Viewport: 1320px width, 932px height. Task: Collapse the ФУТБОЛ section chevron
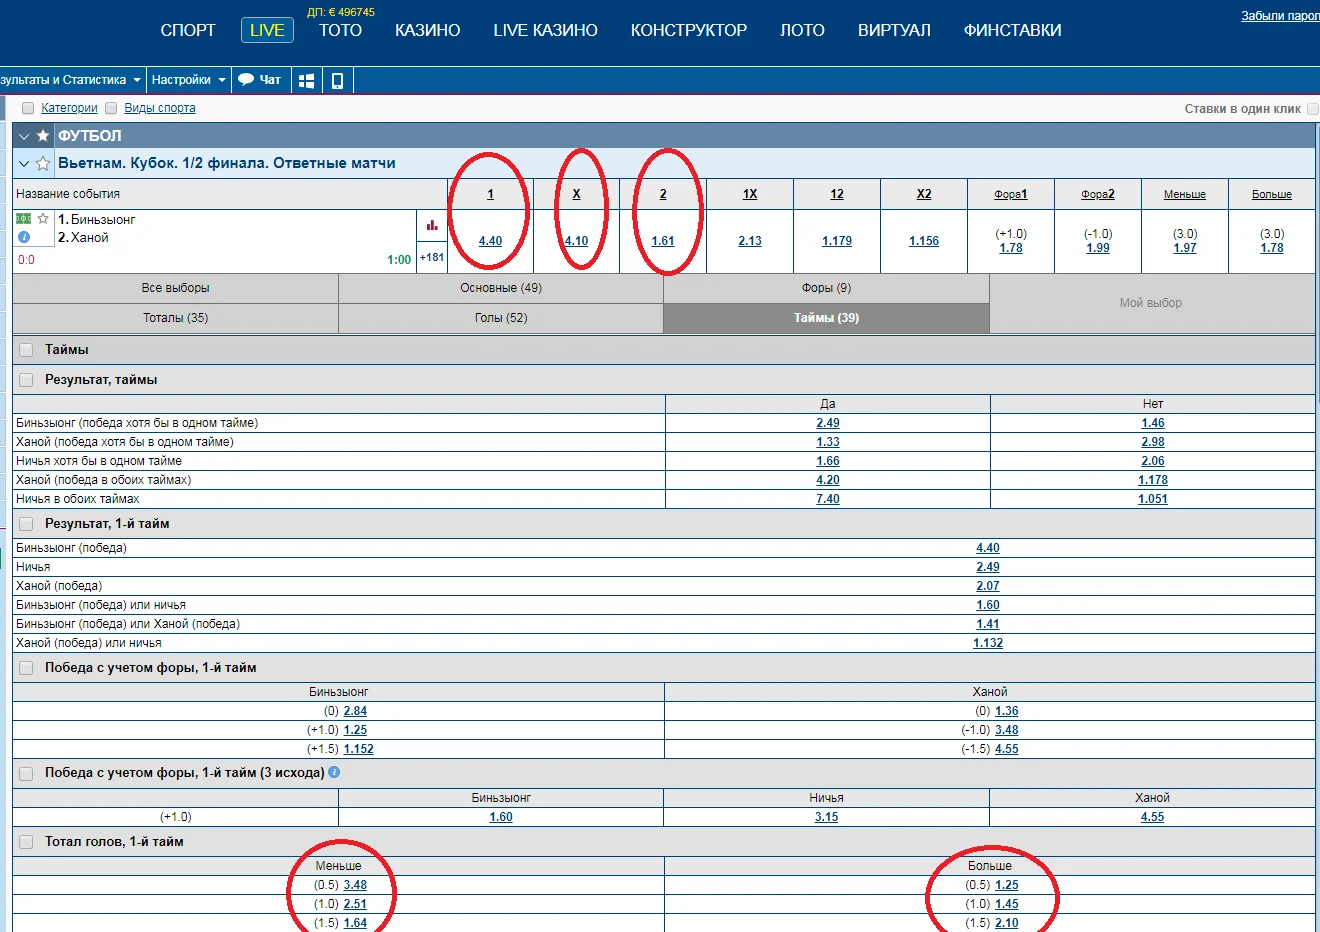(24, 136)
